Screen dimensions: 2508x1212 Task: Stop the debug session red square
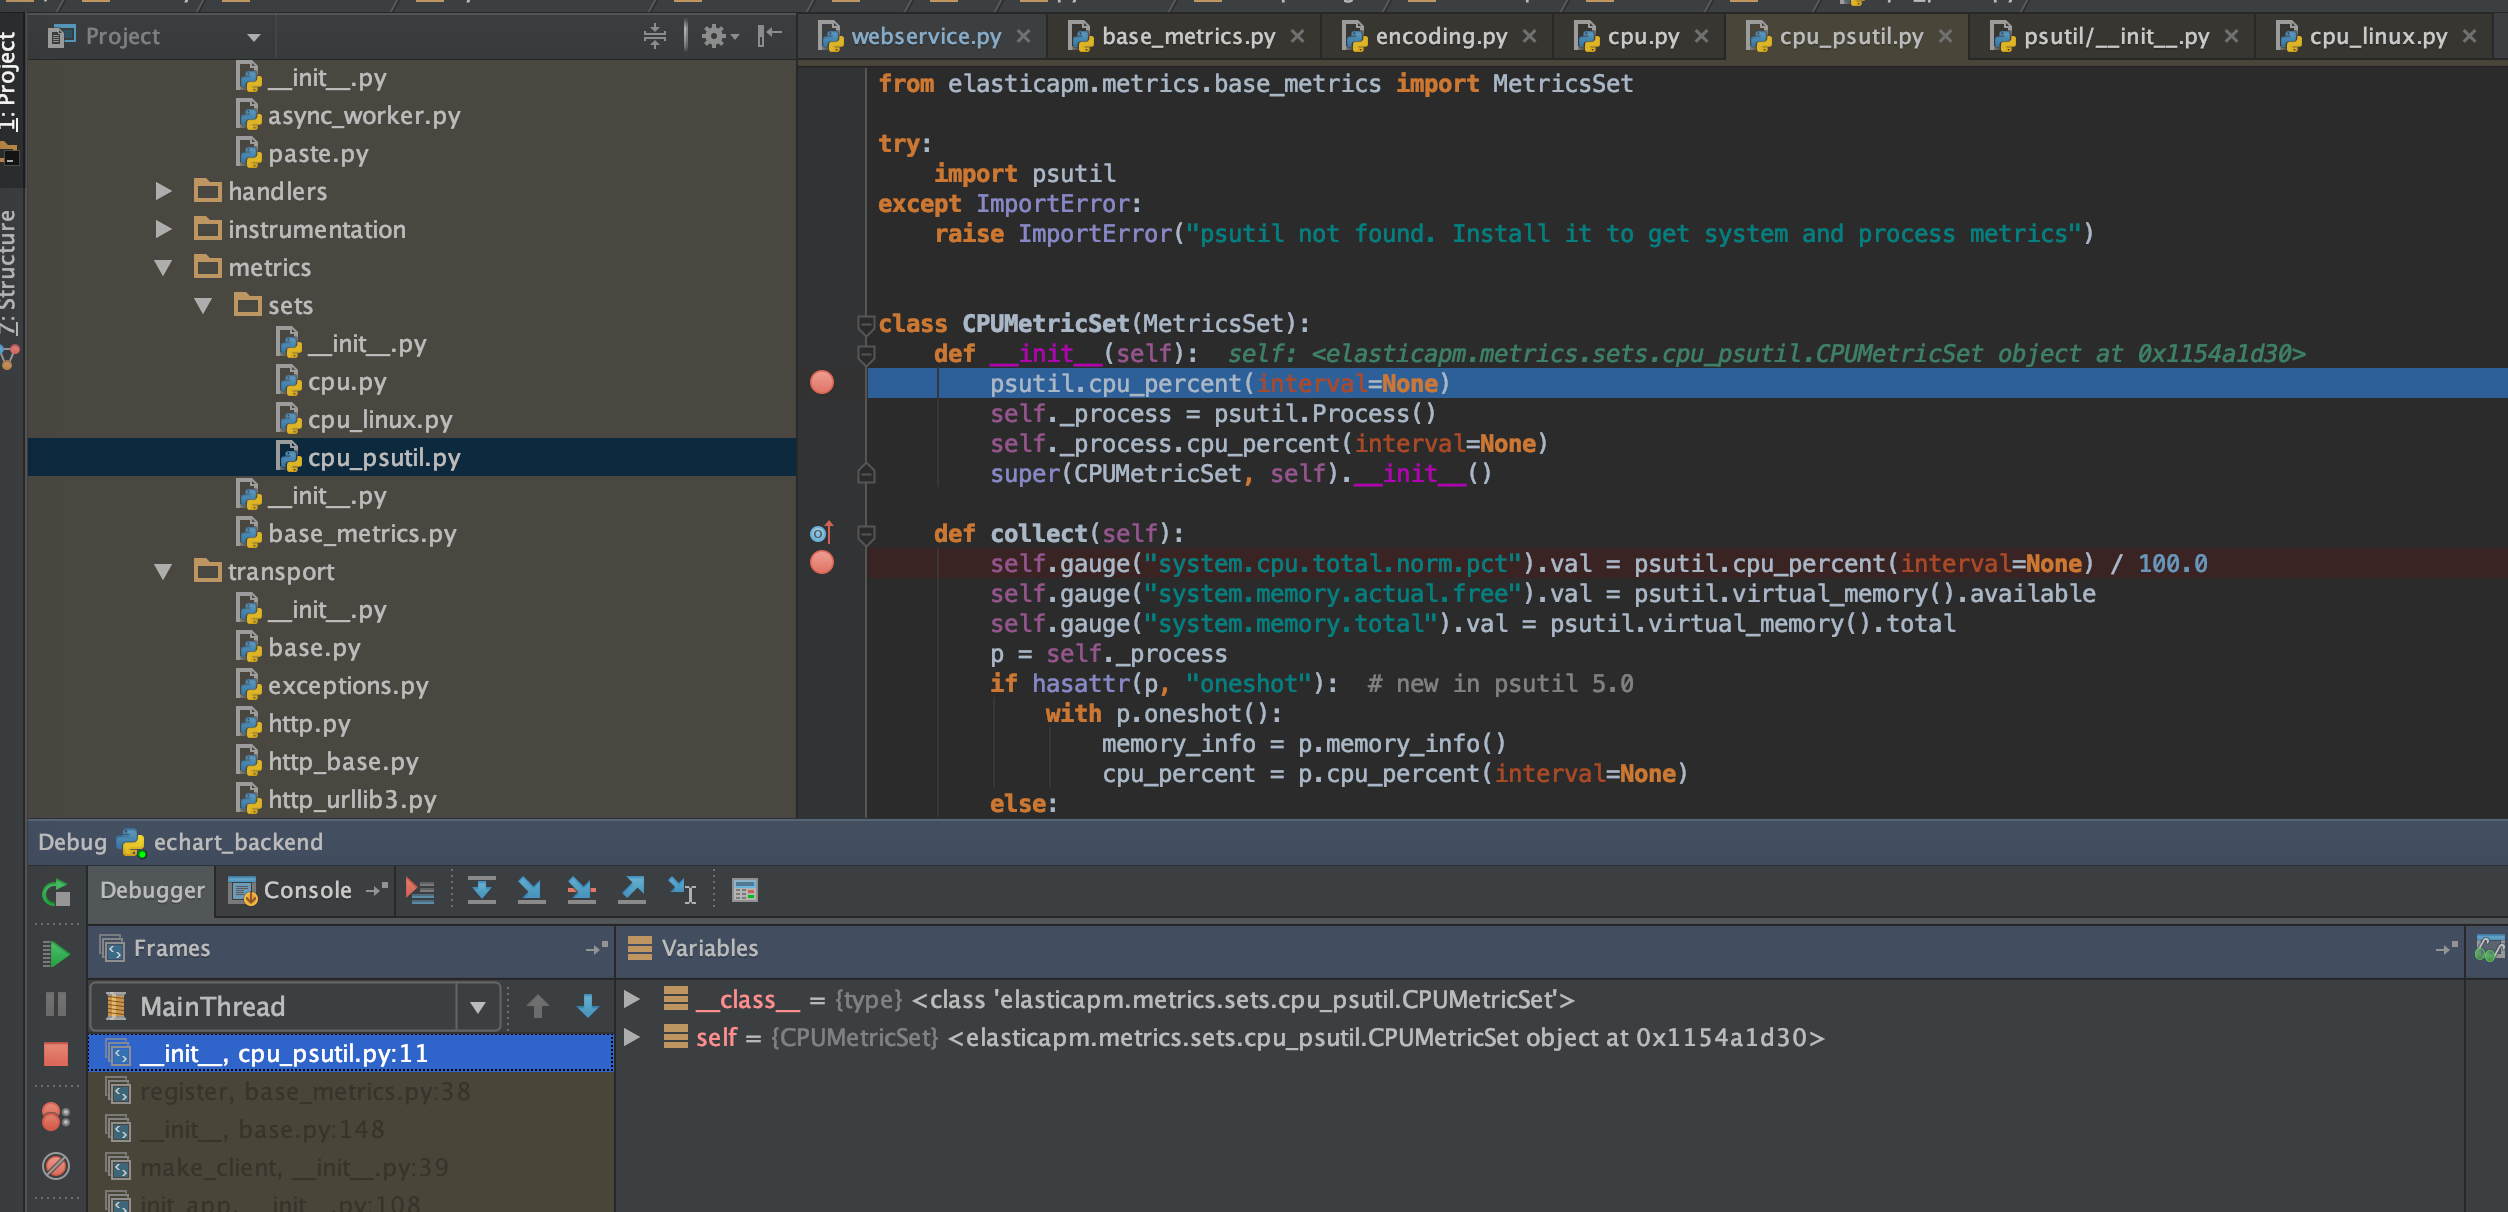pos(56,1054)
